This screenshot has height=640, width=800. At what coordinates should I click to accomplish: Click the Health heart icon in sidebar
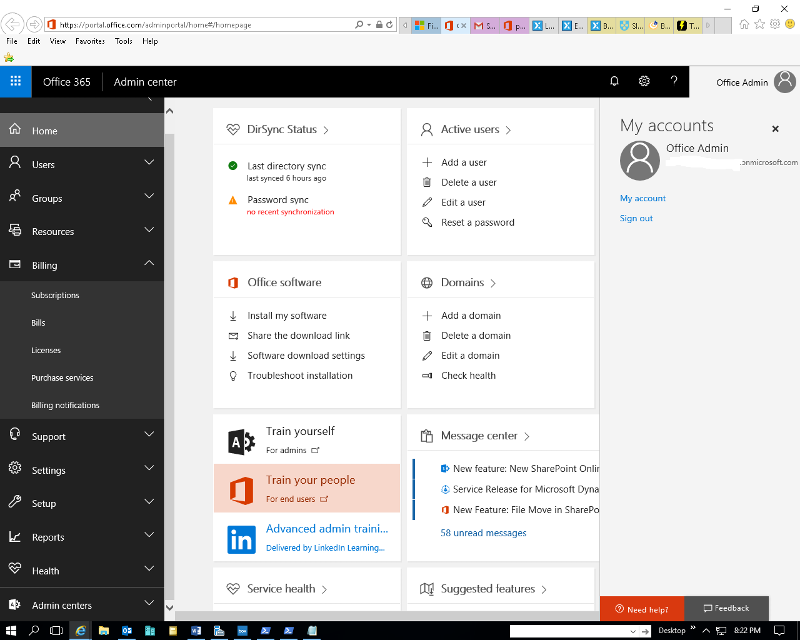(15, 569)
